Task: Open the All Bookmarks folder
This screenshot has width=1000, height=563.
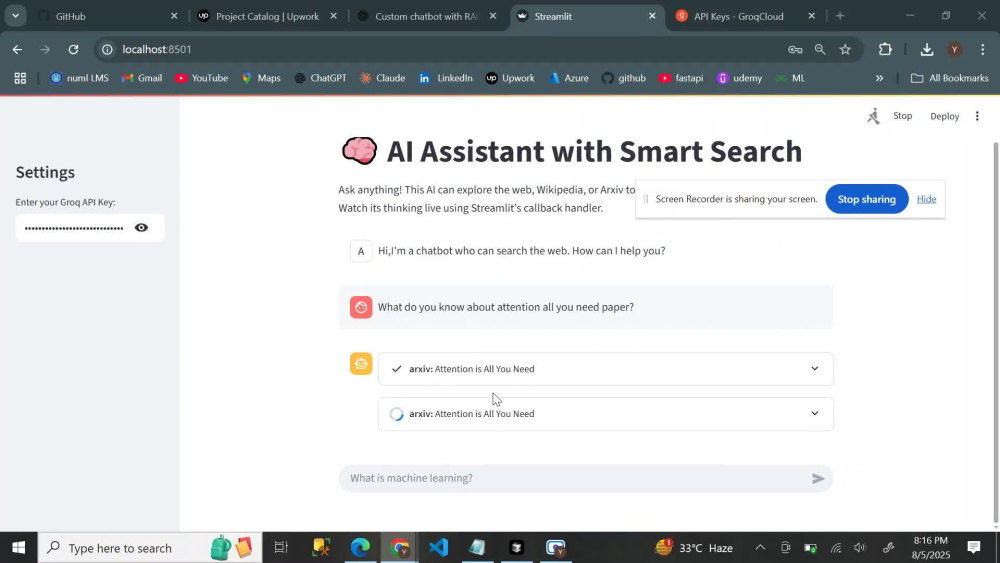Action: point(950,78)
